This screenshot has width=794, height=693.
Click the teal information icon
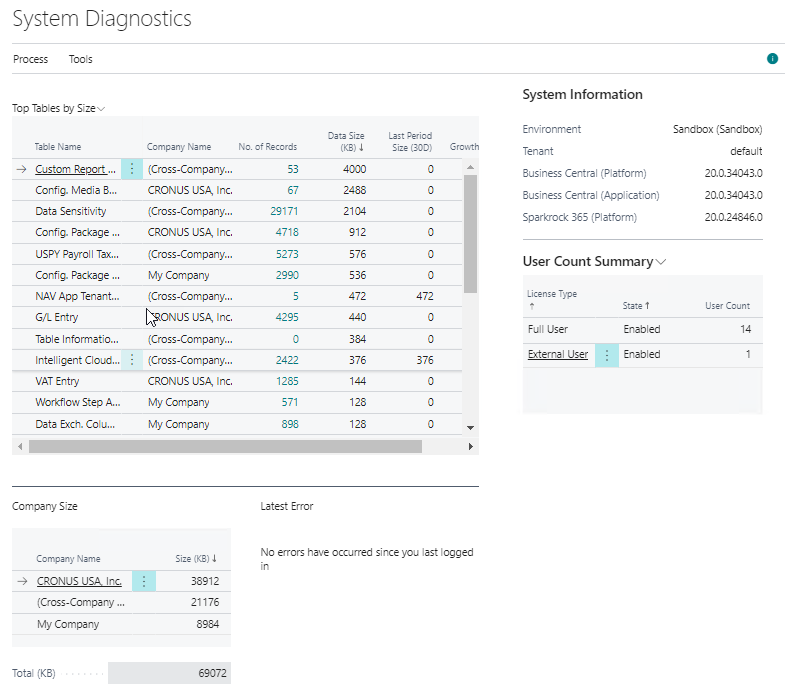tap(772, 59)
